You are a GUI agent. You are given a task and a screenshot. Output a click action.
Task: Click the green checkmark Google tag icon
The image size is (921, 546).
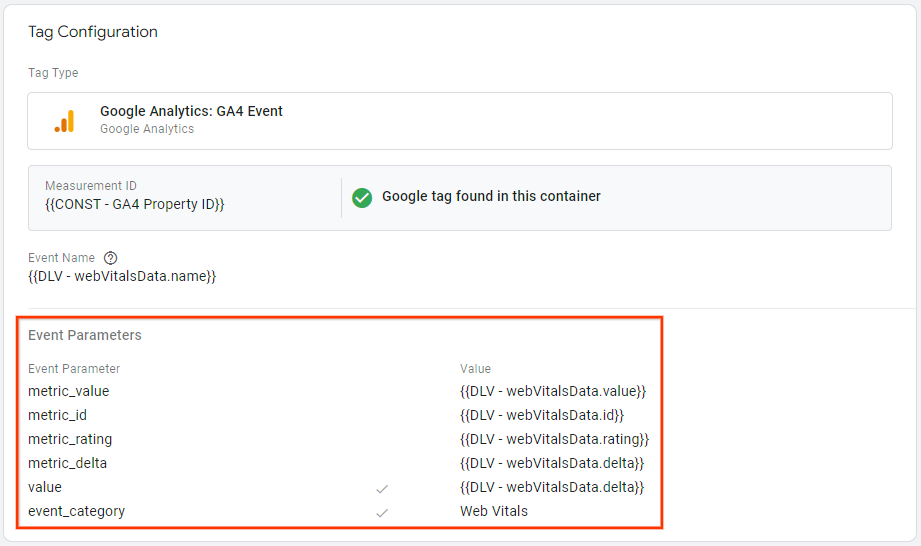point(362,198)
